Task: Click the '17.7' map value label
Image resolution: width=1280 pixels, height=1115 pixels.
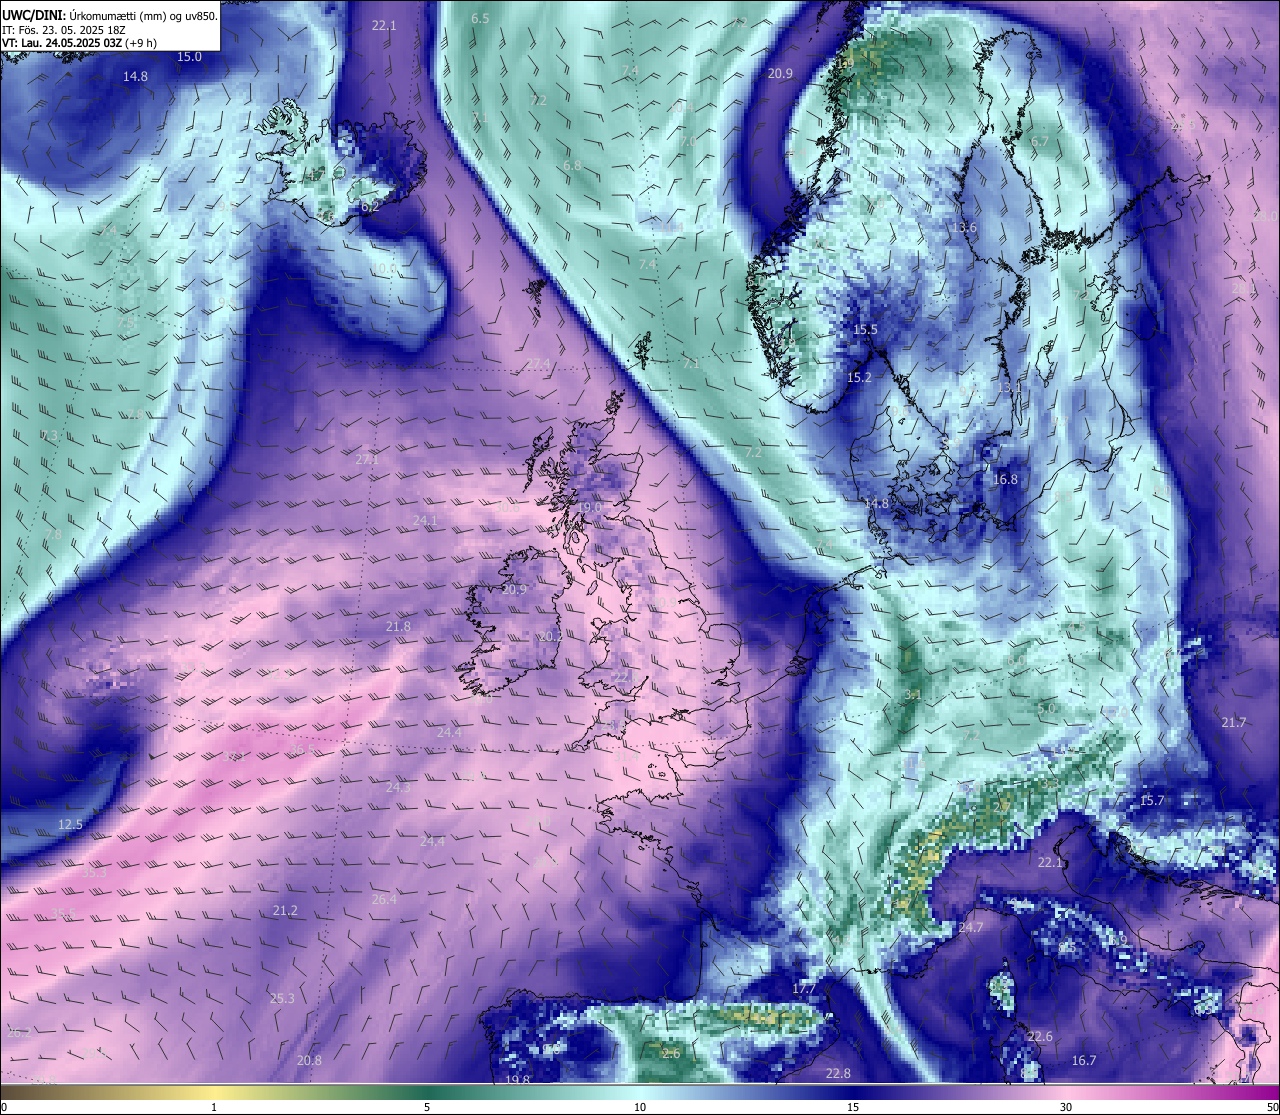Action: pyautogui.click(x=804, y=989)
